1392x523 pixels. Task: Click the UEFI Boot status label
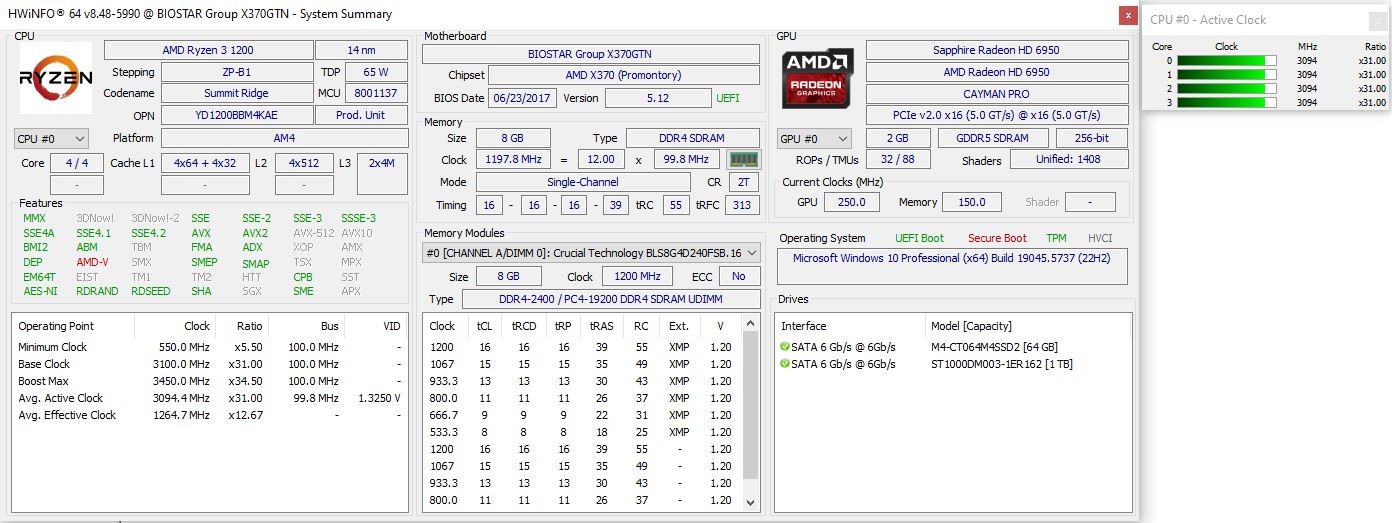point(918,238)
